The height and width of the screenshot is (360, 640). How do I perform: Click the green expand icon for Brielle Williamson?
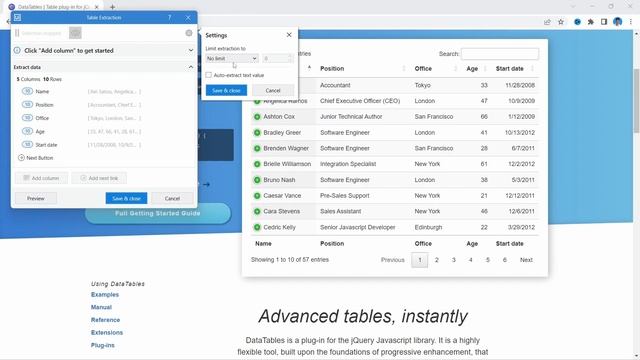pyautogui.click(x=257, y=164)
